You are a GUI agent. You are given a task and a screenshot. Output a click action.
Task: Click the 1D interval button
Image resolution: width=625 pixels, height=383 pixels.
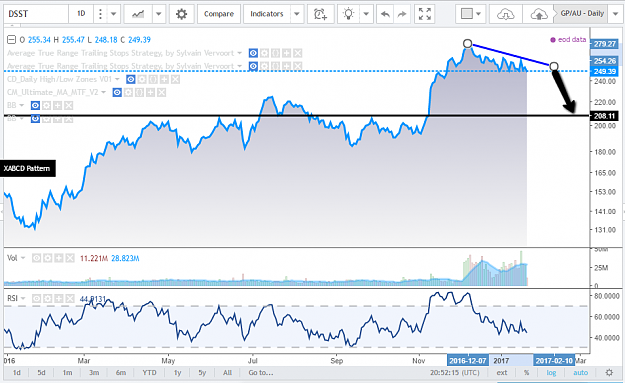tap(81, 14)
